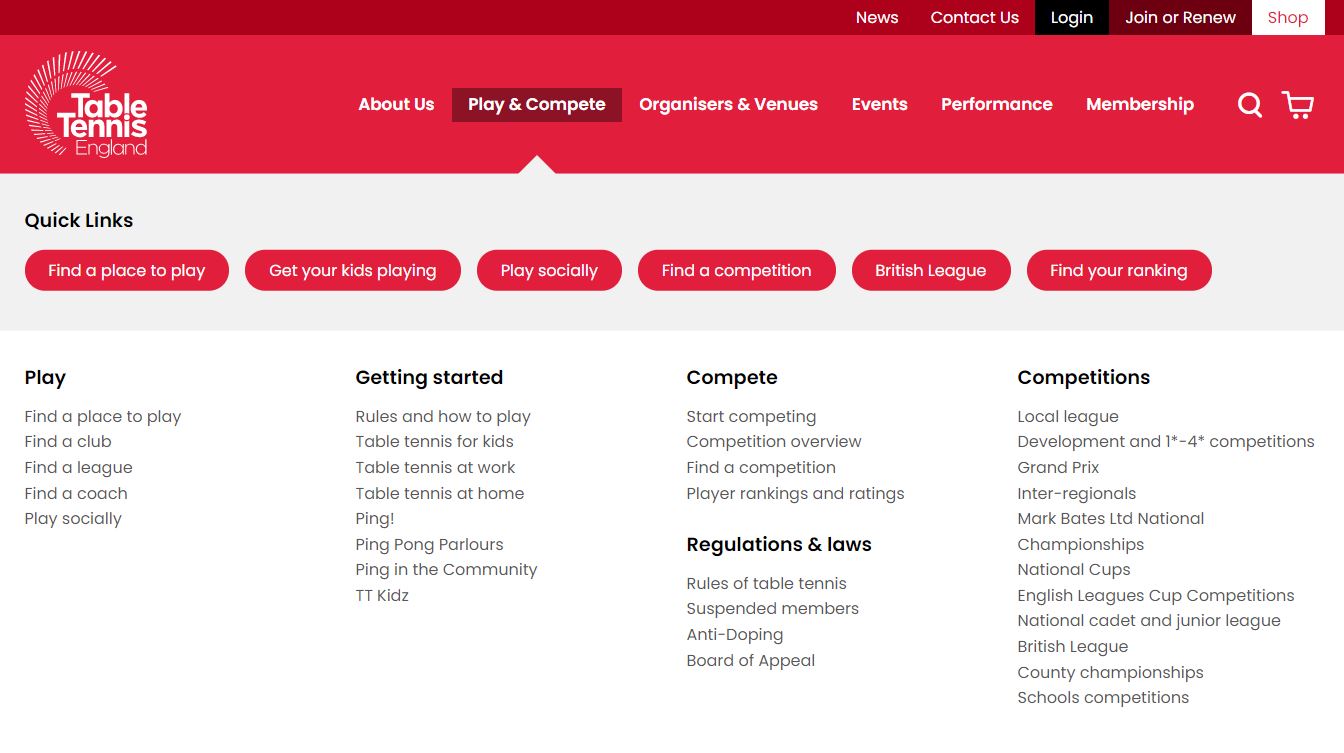This screenshot has height=753, width=1344.
Task: Click the Table Tennis England logo
Action: coord(86,105)
